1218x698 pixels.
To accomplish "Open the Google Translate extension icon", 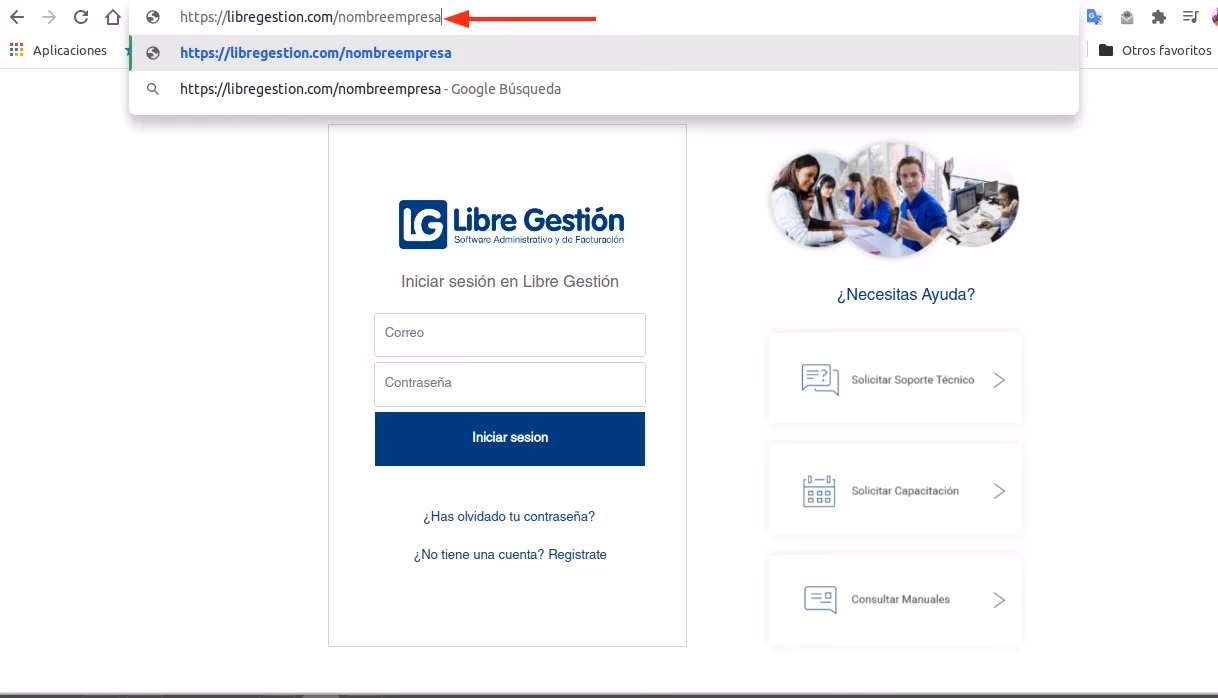I will tap(1094, 16).
